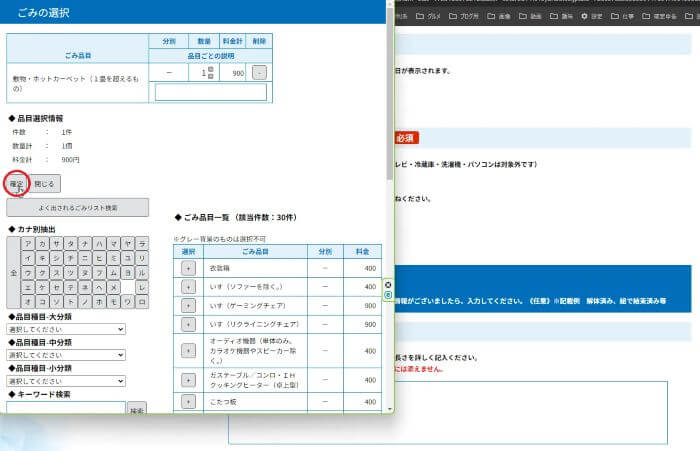Filter items by kana ロ
Screen dimensions: 700x451
pos(142,302)
